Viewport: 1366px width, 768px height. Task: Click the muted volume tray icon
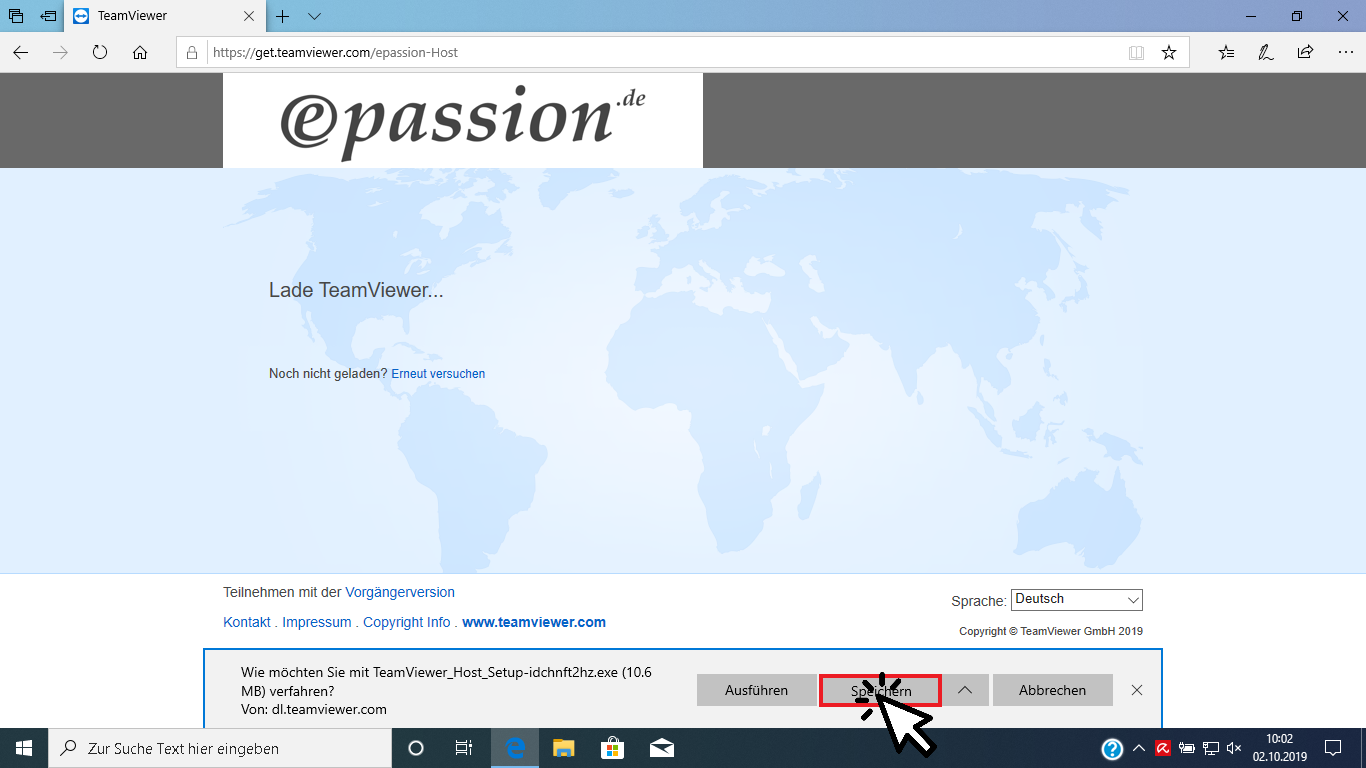(x=1234, y=748)
